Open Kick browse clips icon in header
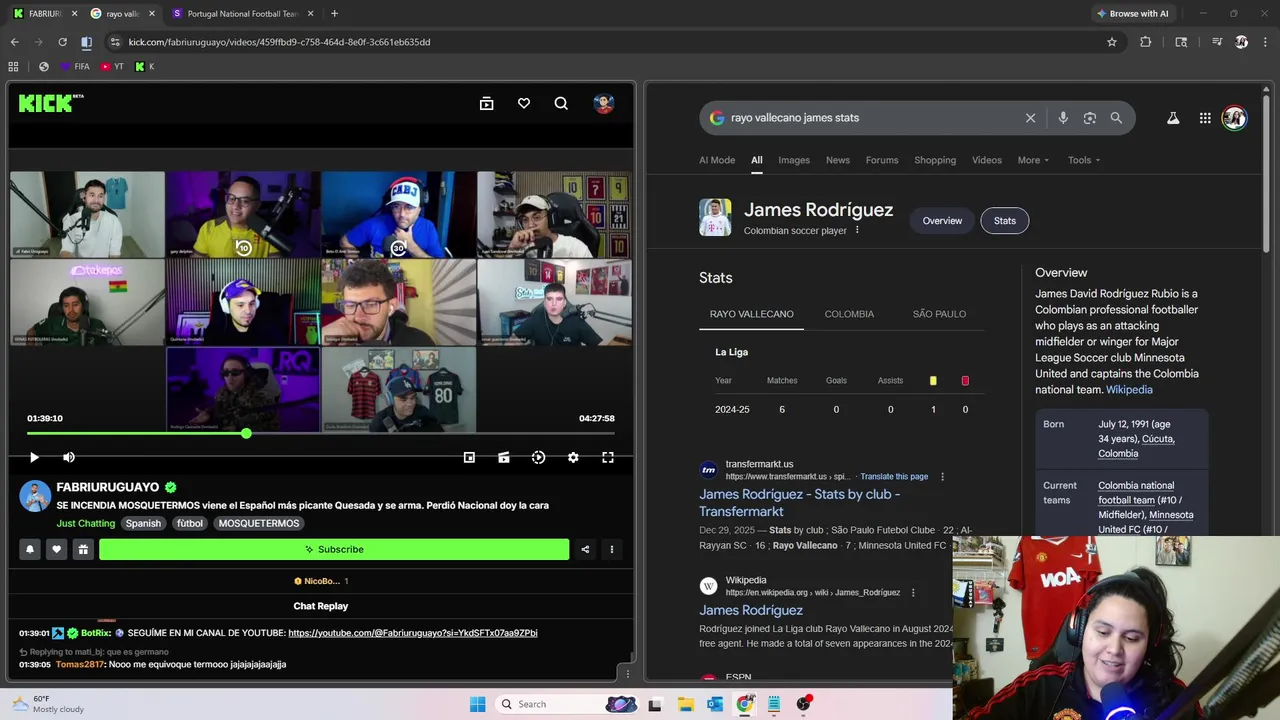Image resolution: width=1280 pixels, height=720 pixels. pos(487,103)
